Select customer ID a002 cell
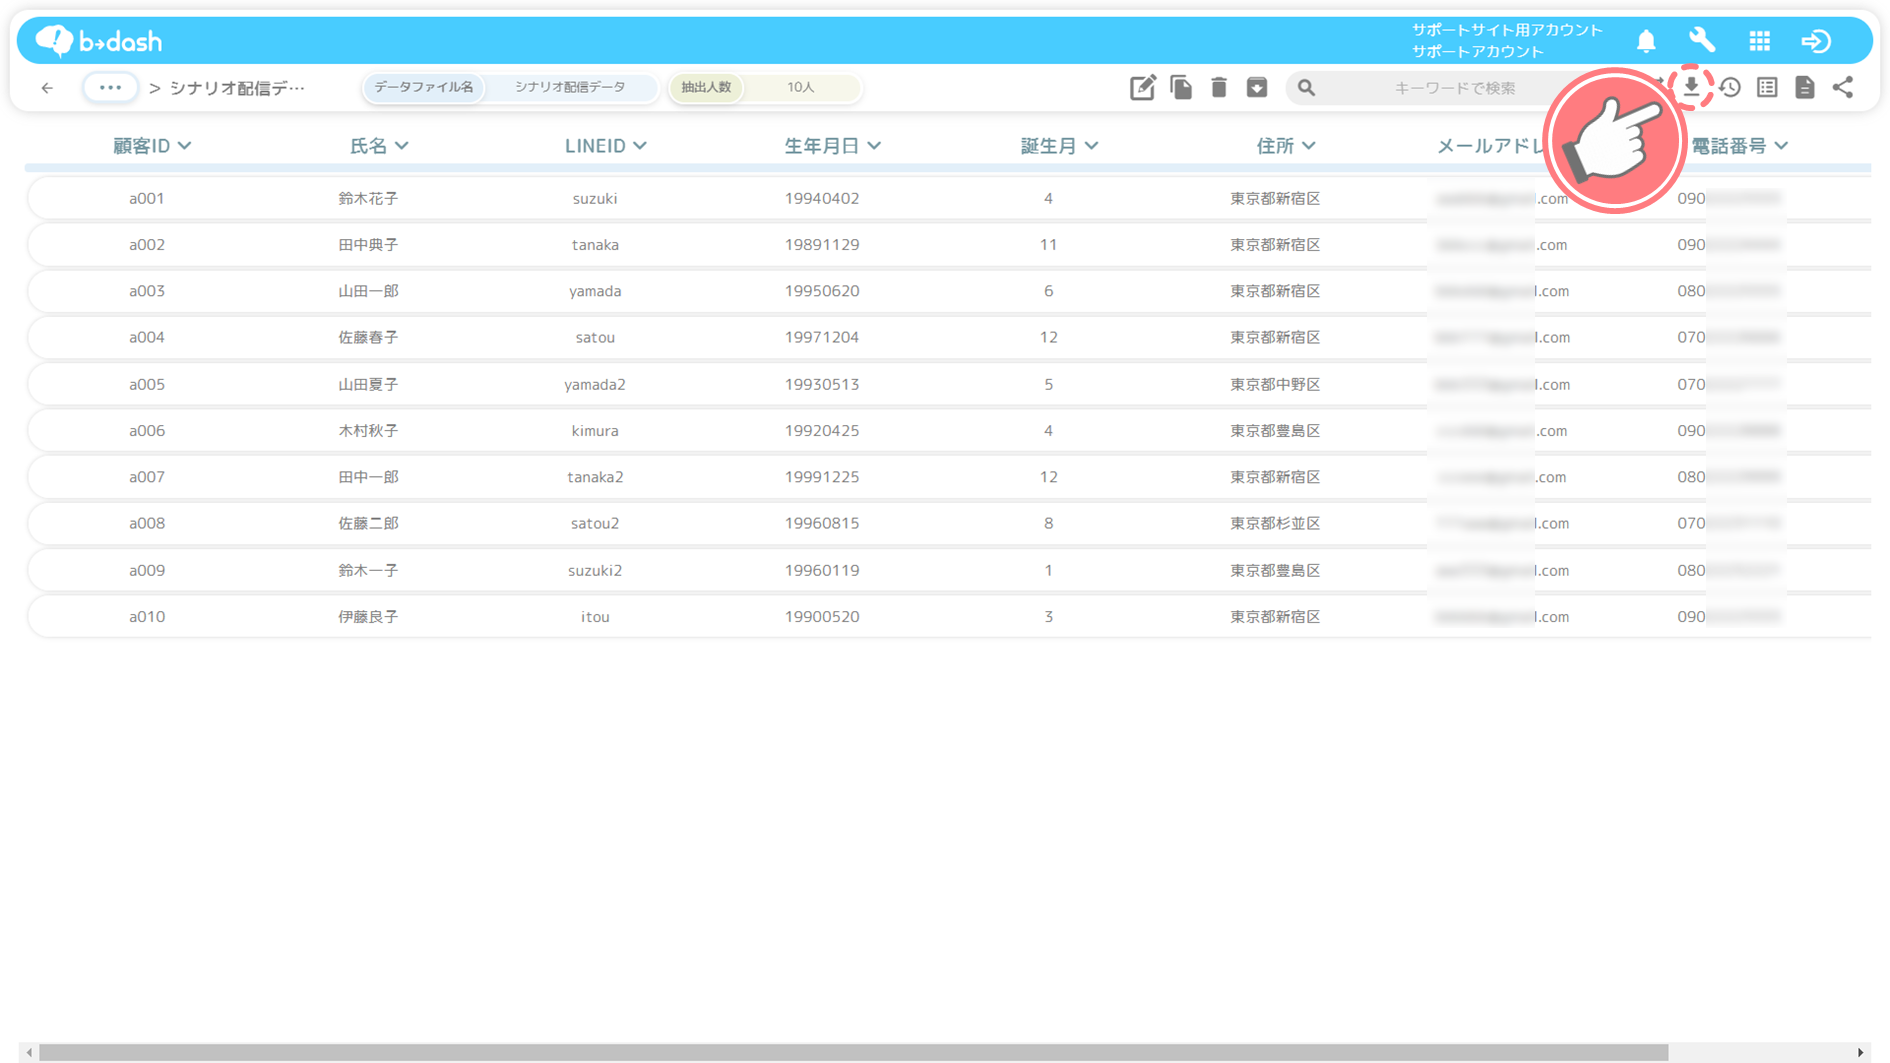 (147, 245)
